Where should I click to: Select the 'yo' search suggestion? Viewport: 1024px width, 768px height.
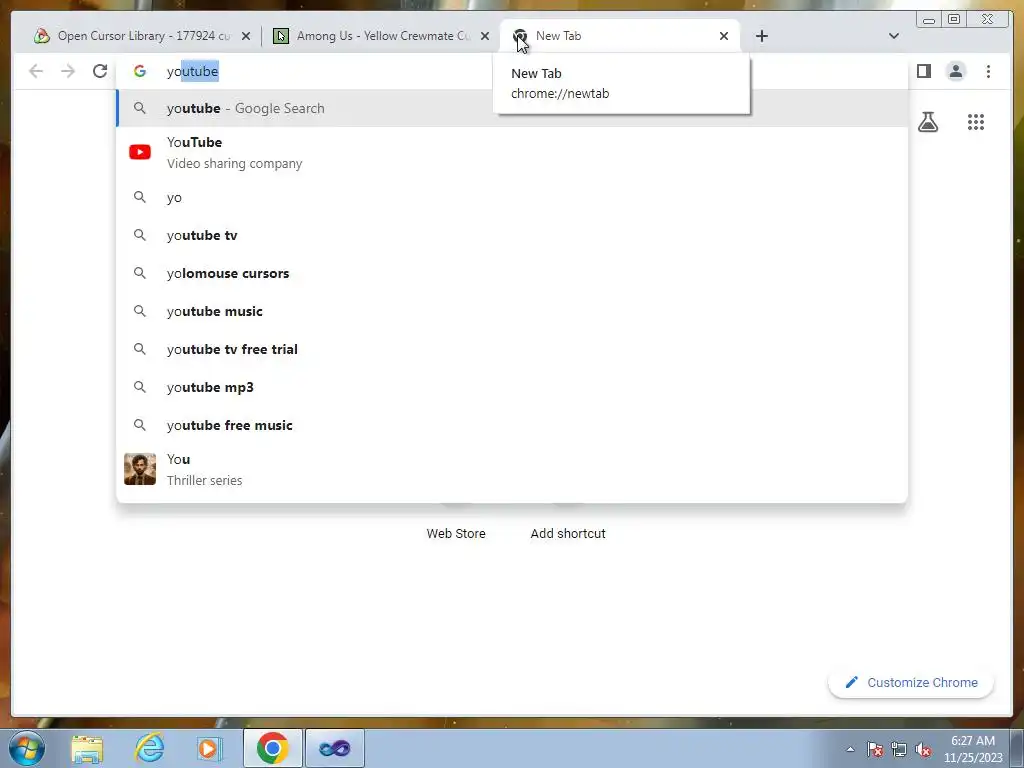(512, 197)
